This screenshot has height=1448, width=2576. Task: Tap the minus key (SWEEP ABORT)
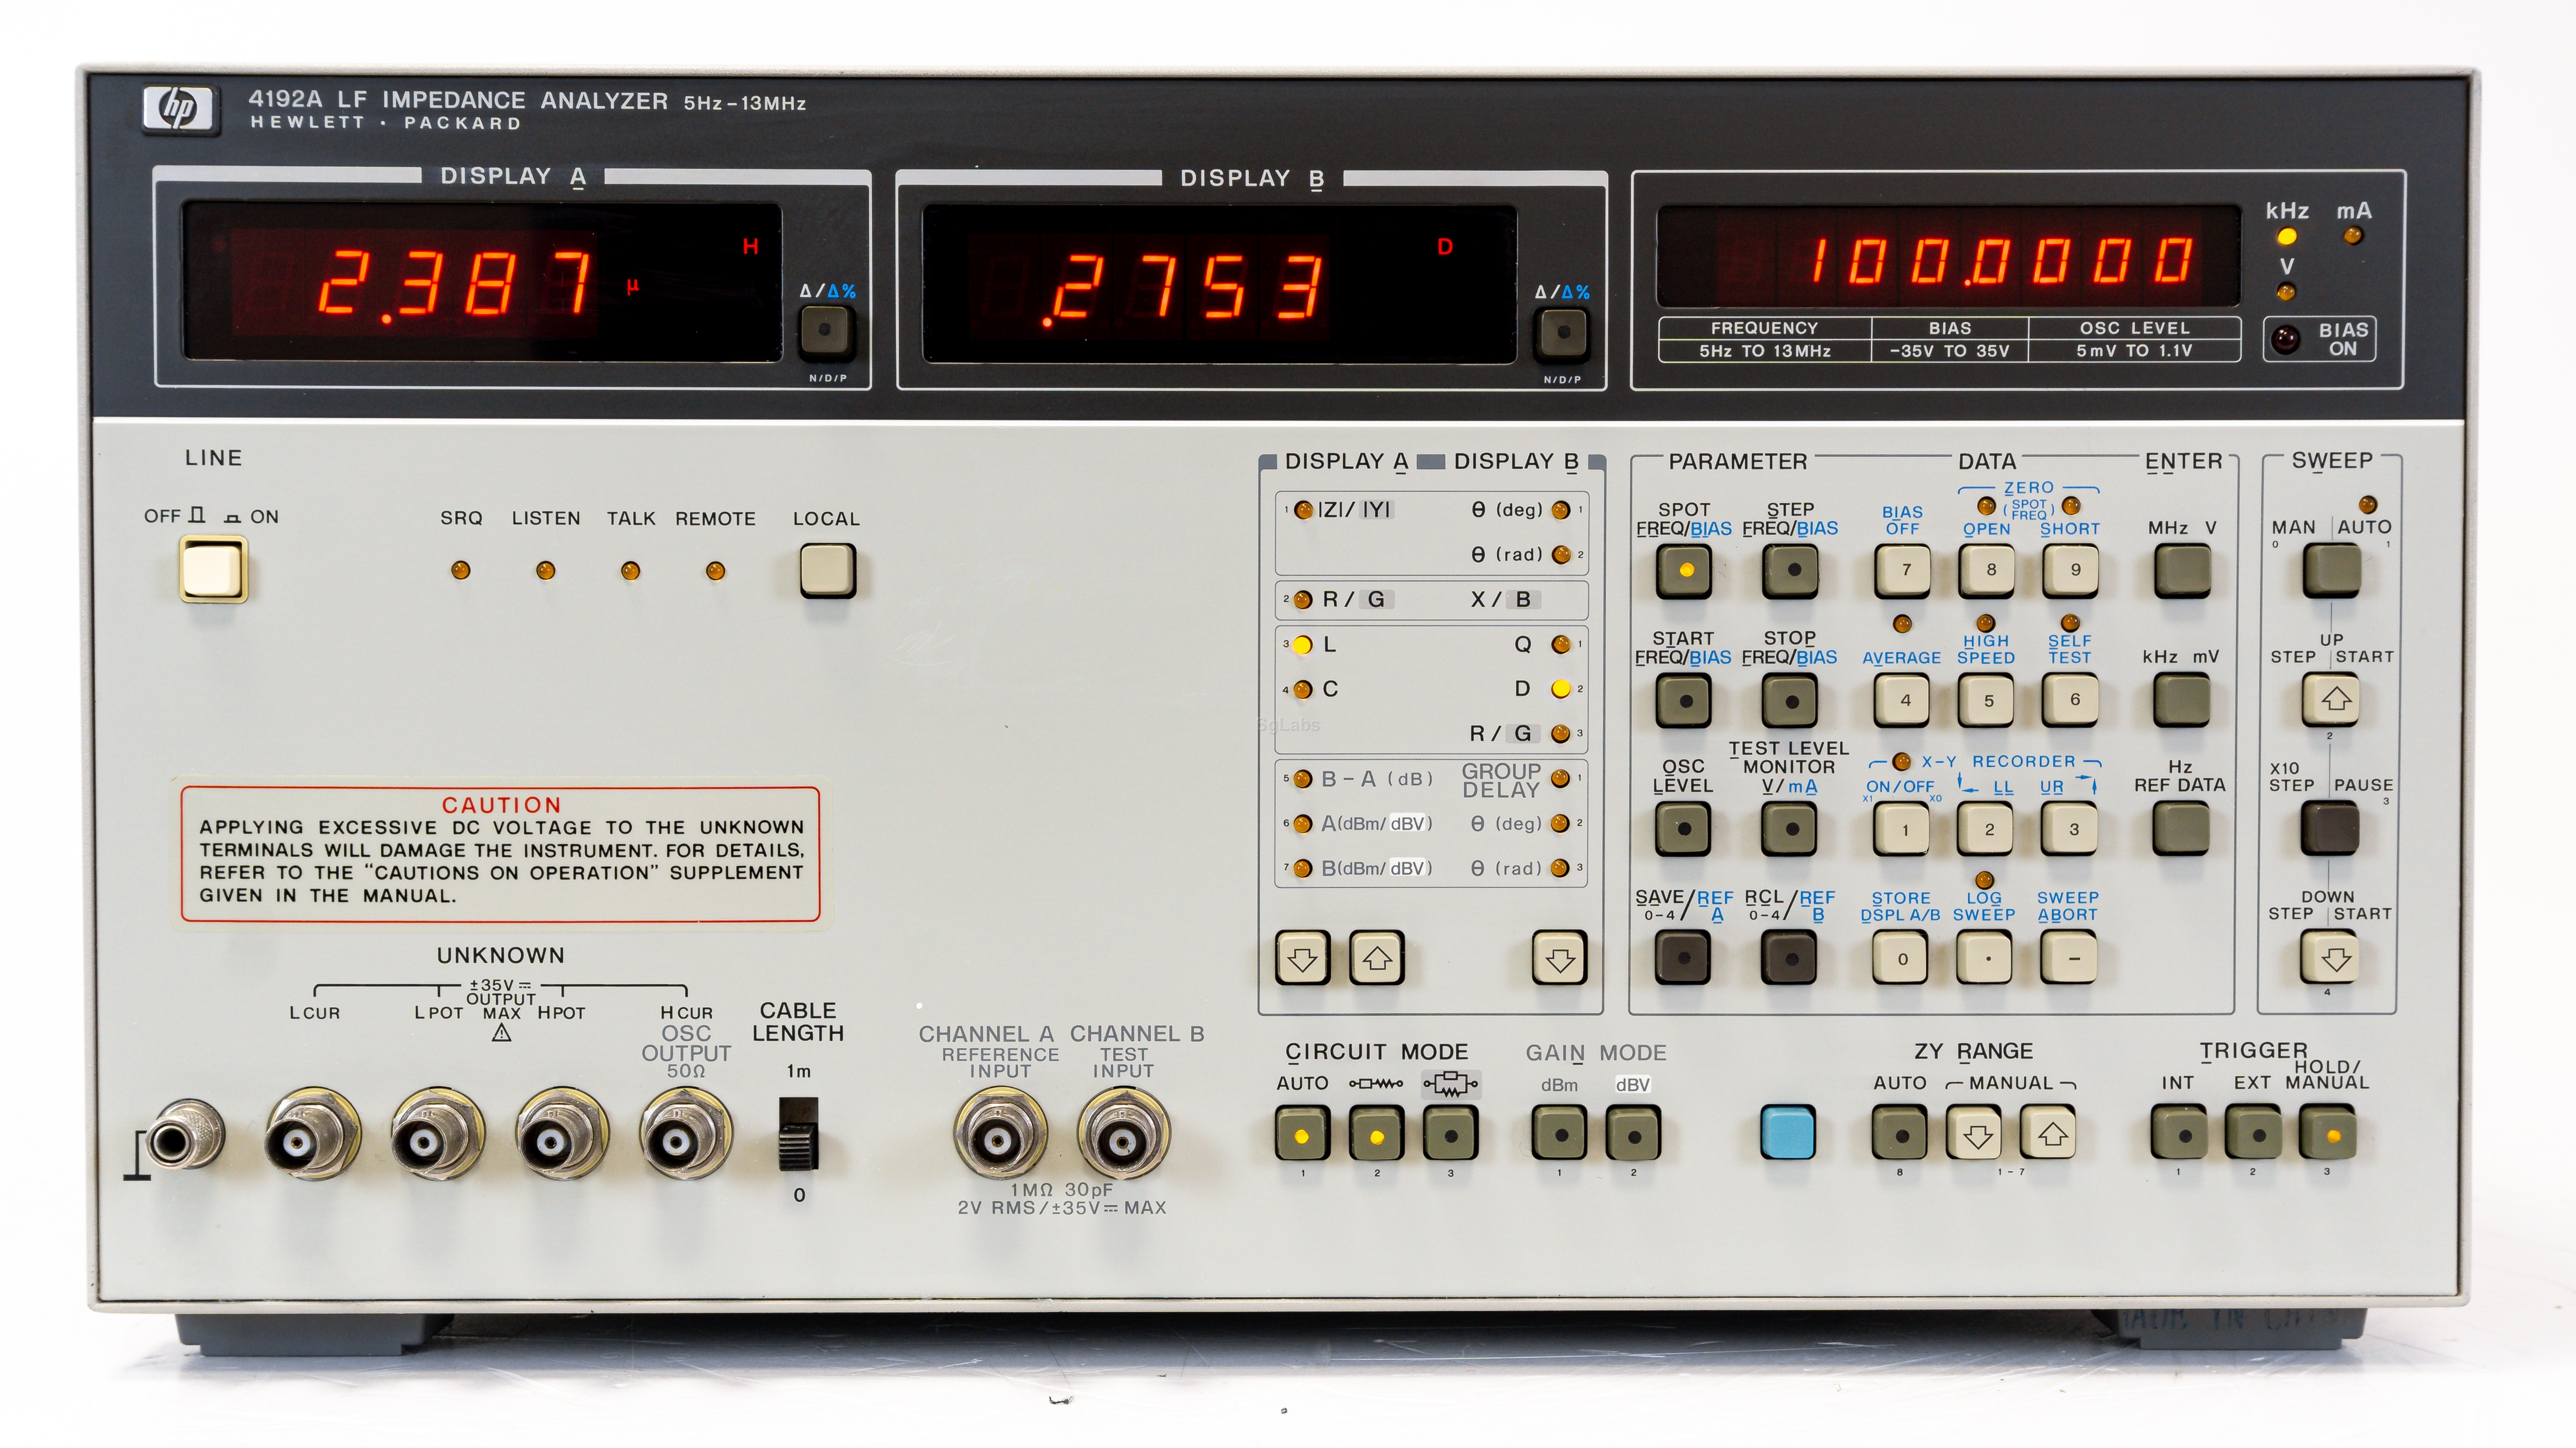coord(2070,957)
